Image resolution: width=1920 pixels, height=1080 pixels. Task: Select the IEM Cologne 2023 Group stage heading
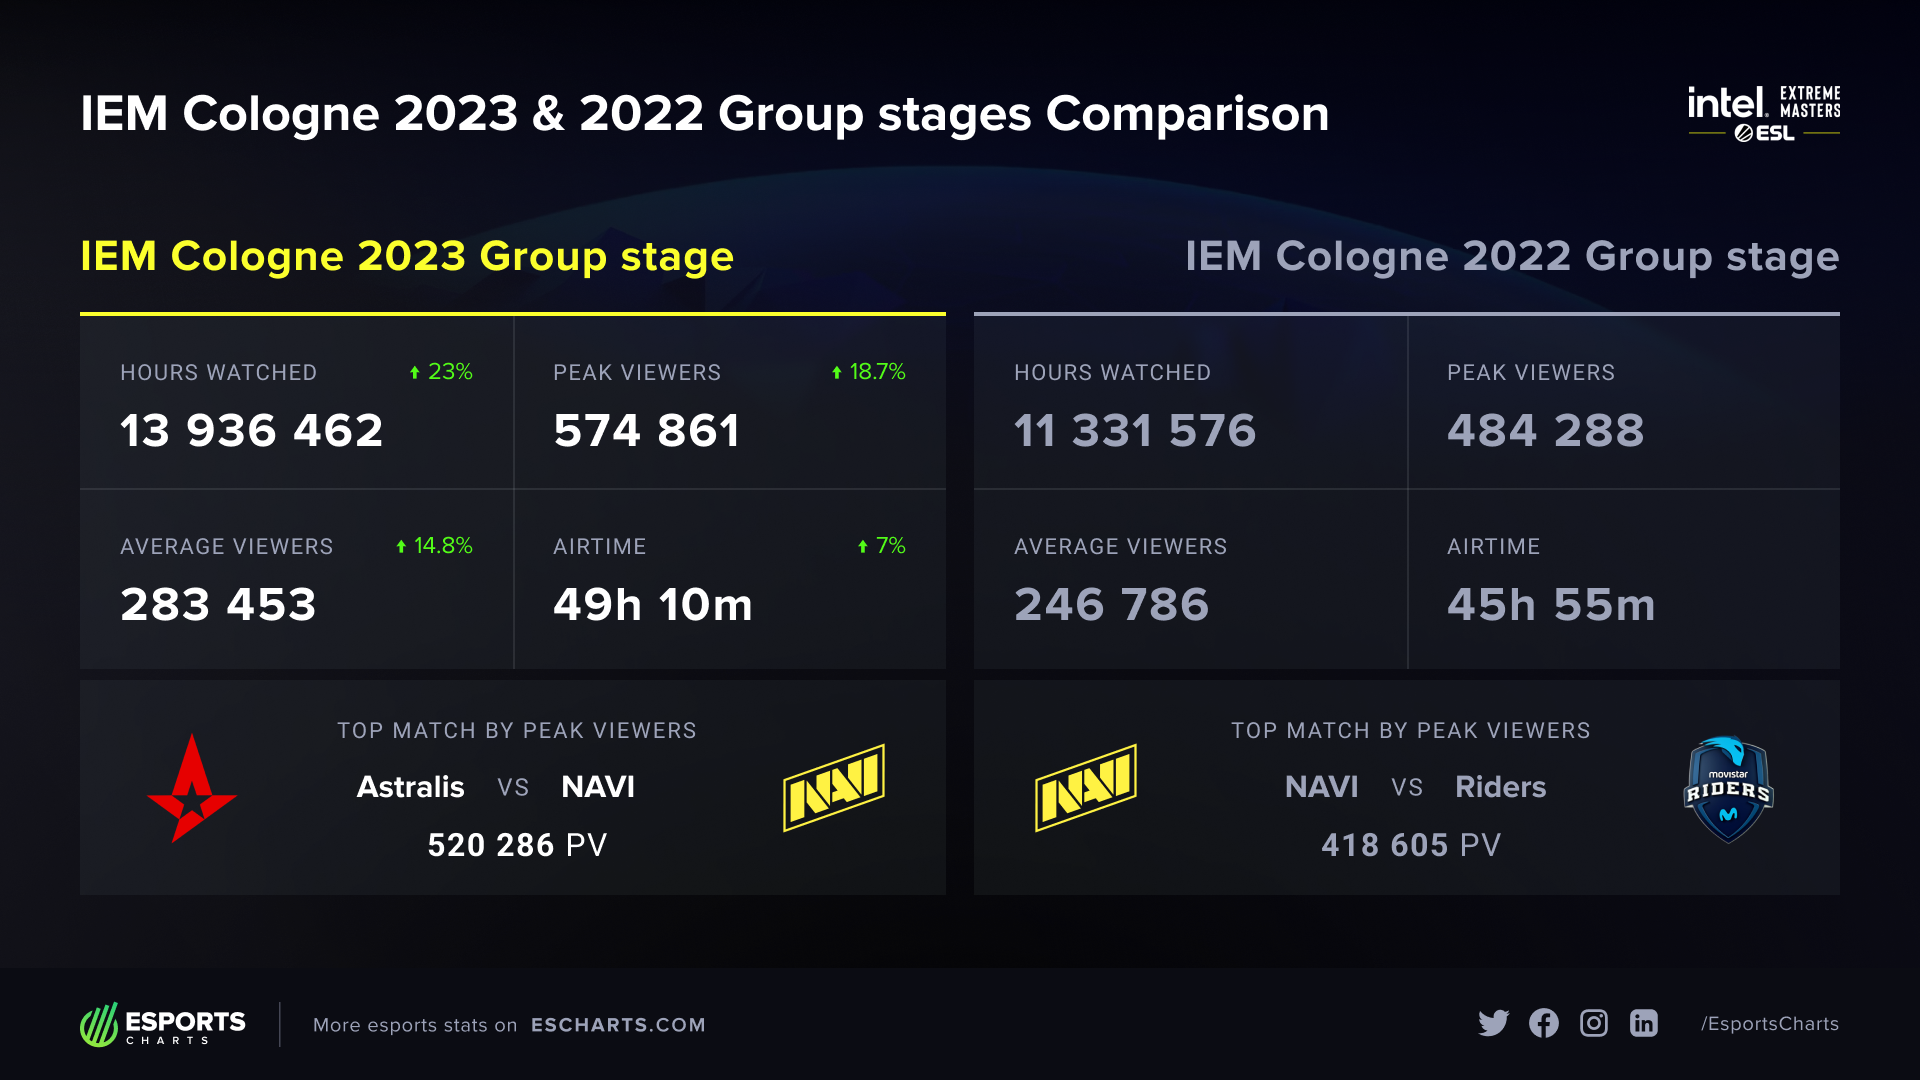click(x=407, y=256)
